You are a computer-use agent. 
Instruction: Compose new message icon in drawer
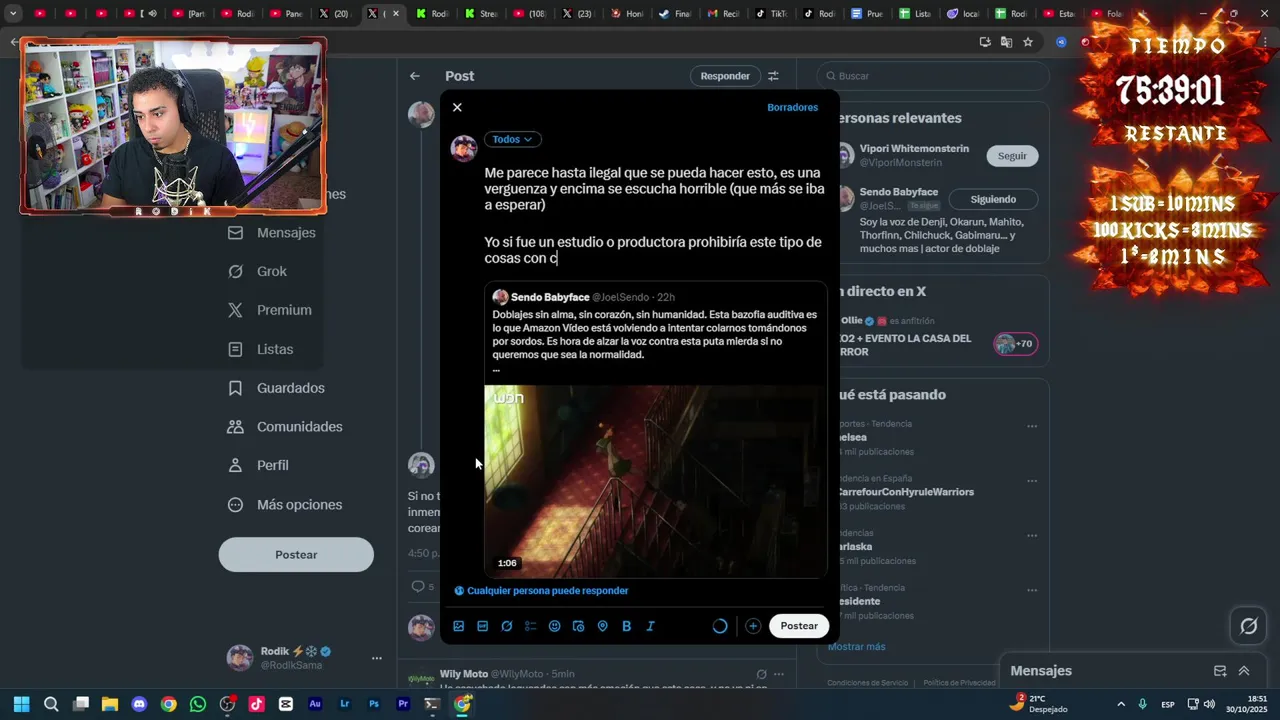point(1220,671)
